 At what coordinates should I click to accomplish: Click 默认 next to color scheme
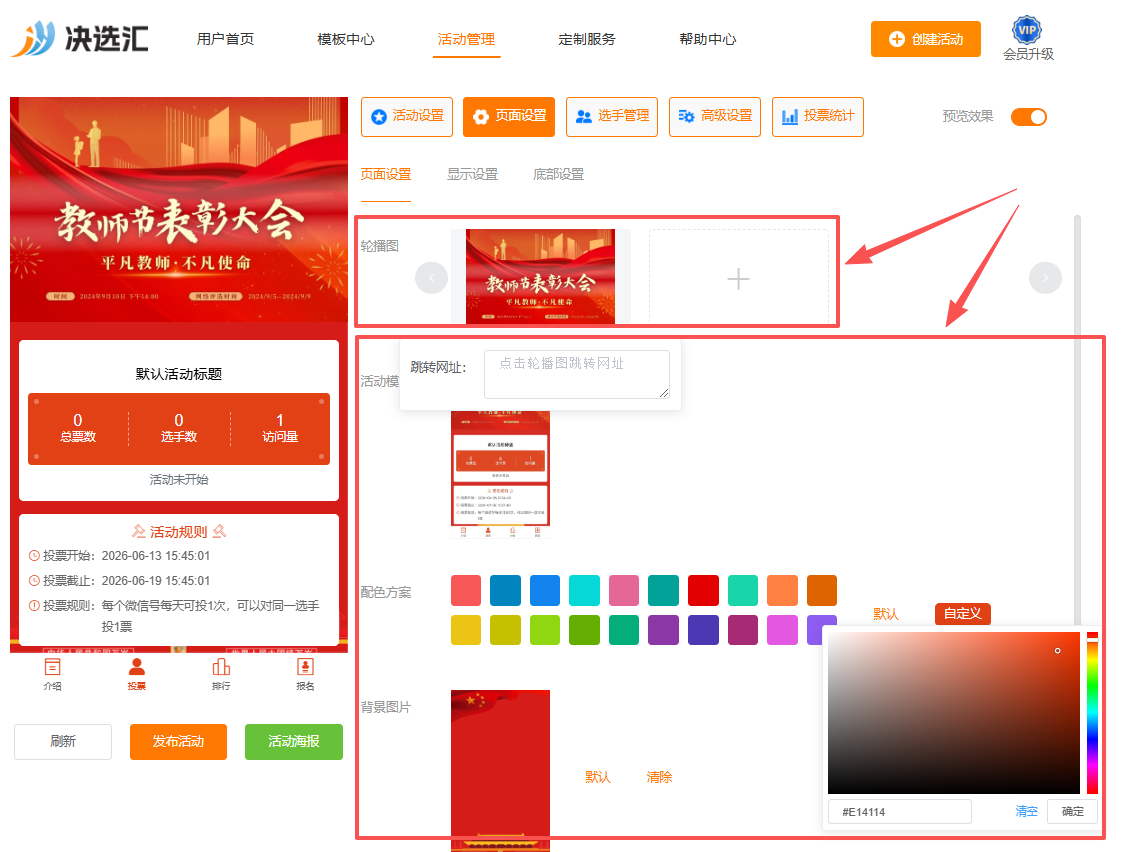[x=885, y=614]
